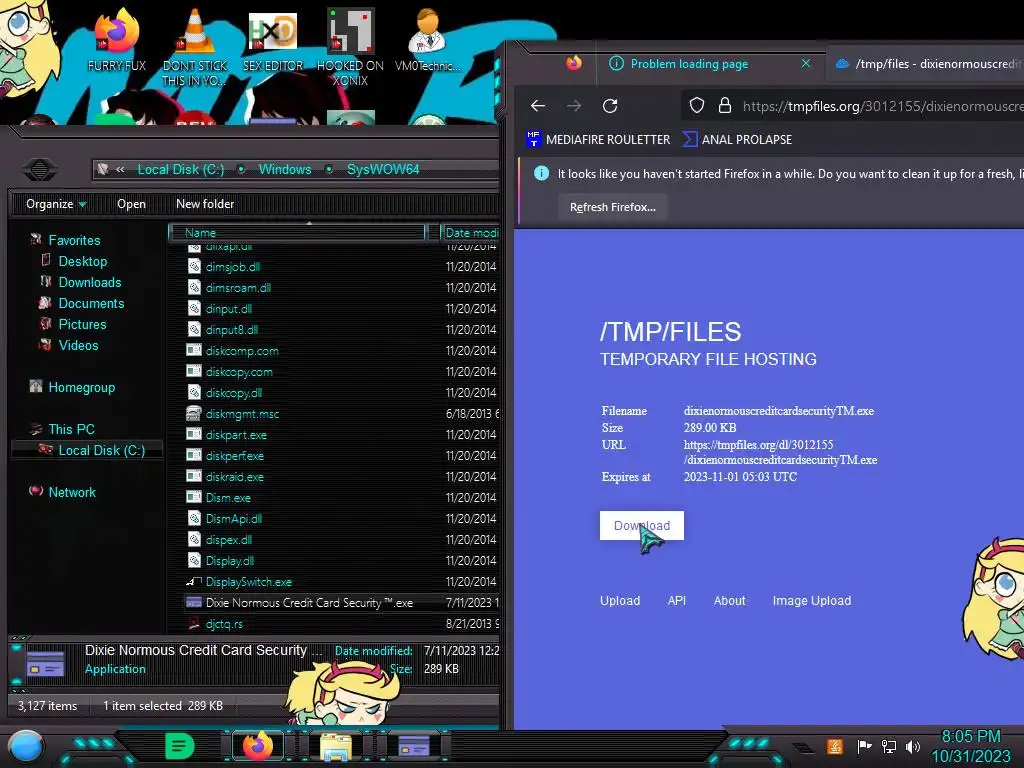Image resolution: width=1024 pixels, height=768 pixels.
Task: Switch to the Problem loading page tab
Action: coord(690,63)
